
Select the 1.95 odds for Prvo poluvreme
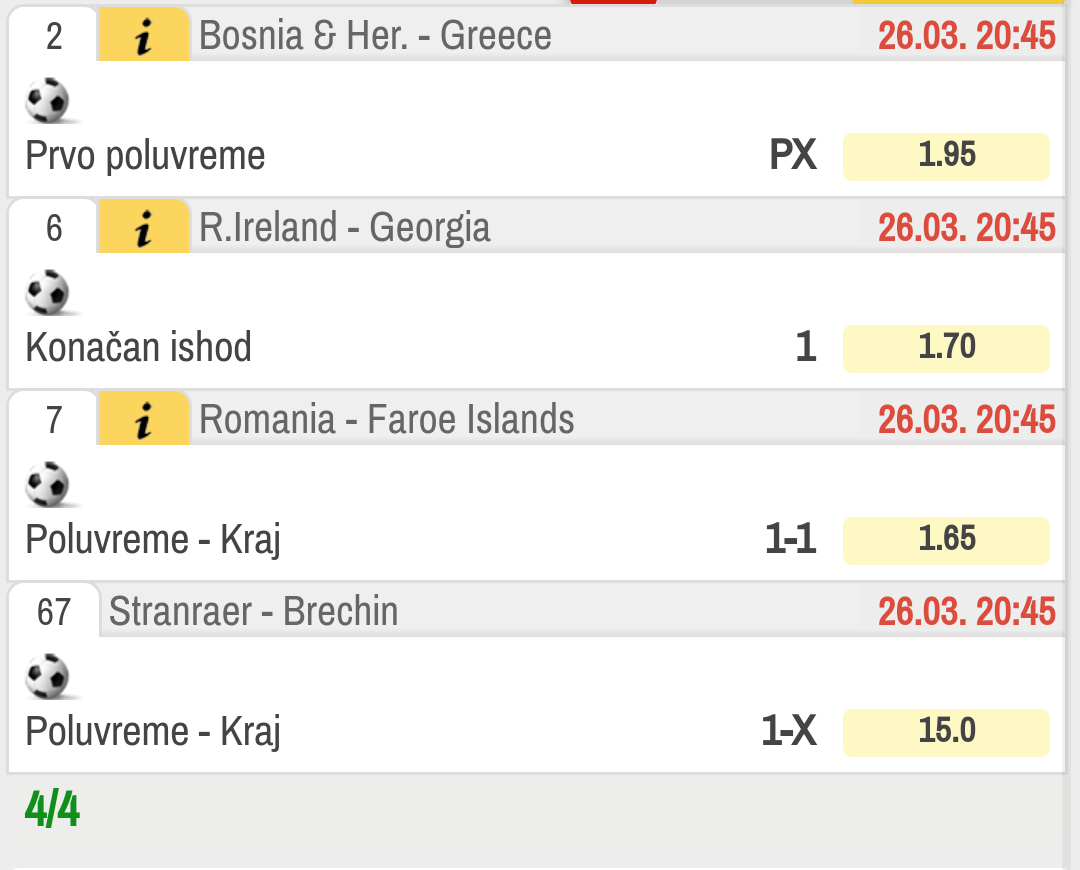coord(946,156)
